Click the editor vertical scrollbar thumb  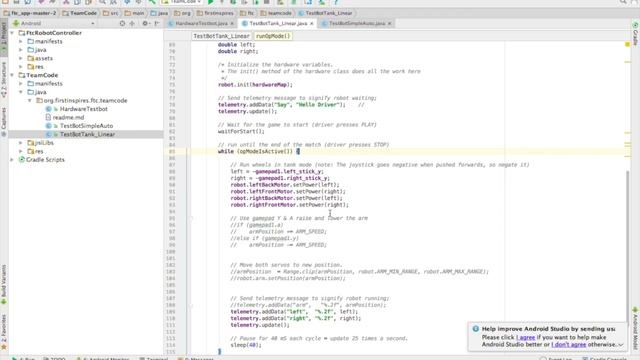pyautogui.click(x=627, y=247)
